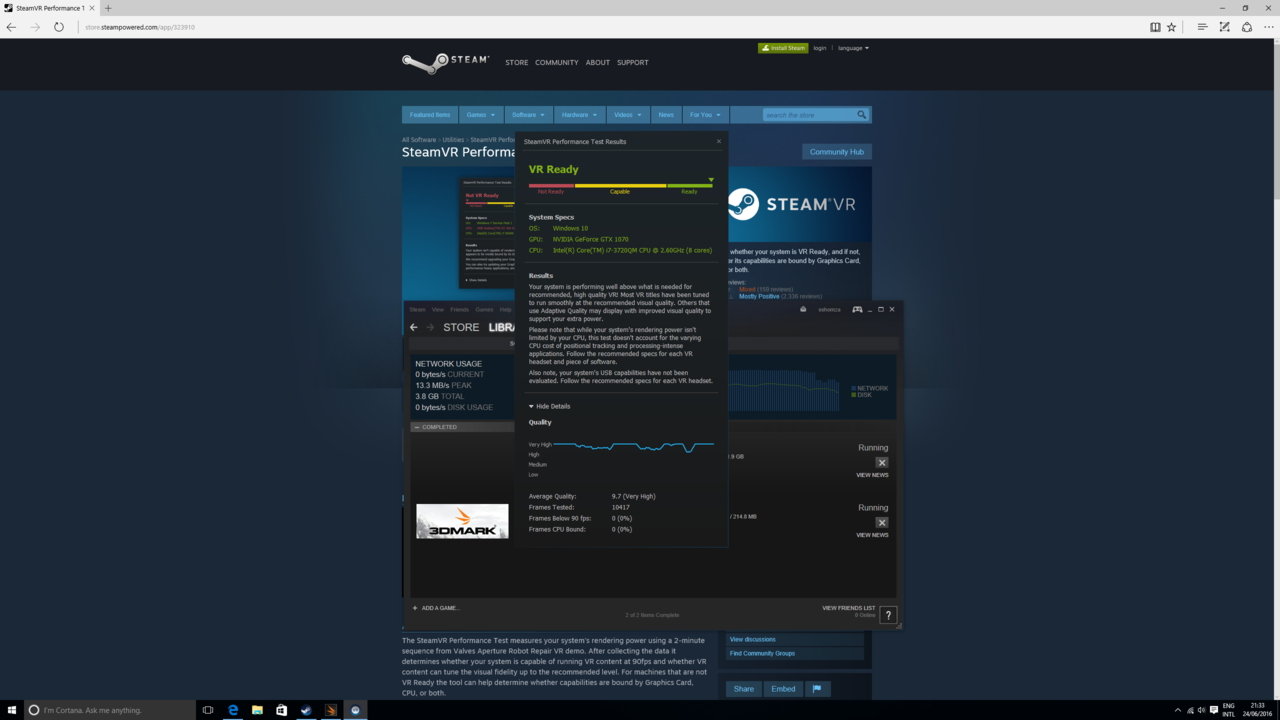Click the browser back arrow
1280x720 pixels.
12,27
